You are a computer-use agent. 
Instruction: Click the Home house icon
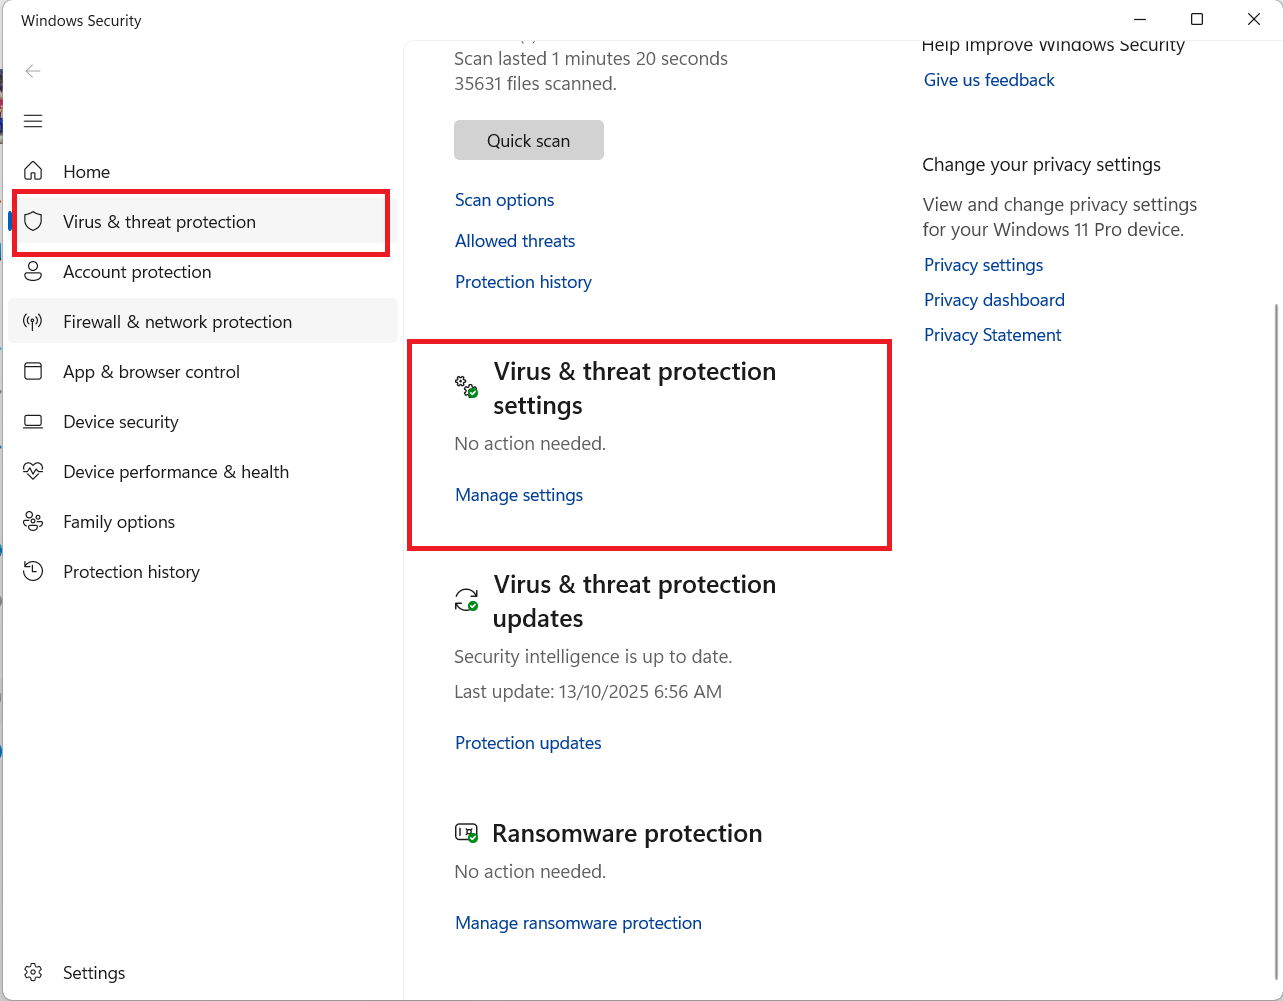click(x=33, y=171)
